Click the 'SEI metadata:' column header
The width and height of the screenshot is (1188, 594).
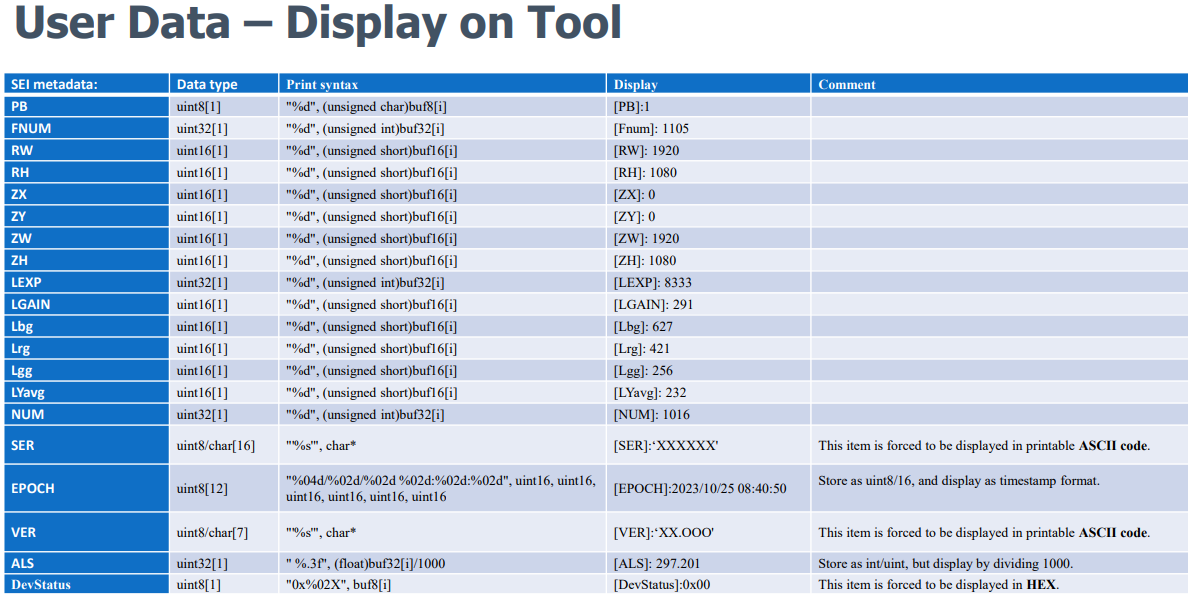pyautogui.click(x=54, y=85)
